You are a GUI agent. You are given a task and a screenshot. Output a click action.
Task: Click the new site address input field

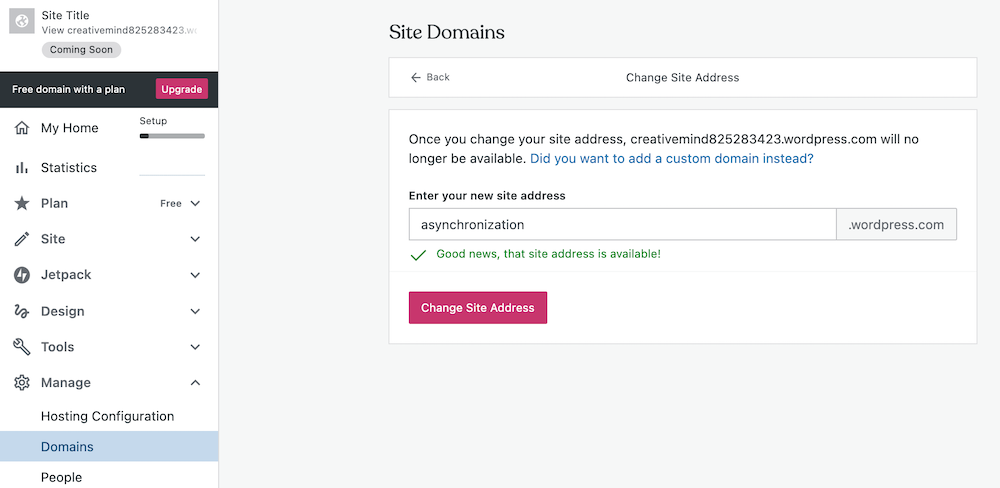622,225
